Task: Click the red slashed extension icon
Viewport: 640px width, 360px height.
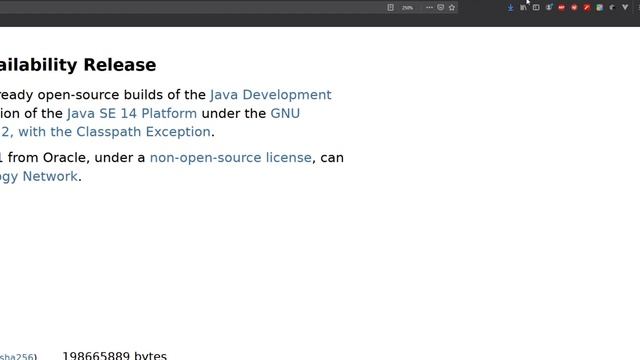Action: click(587, 7)
